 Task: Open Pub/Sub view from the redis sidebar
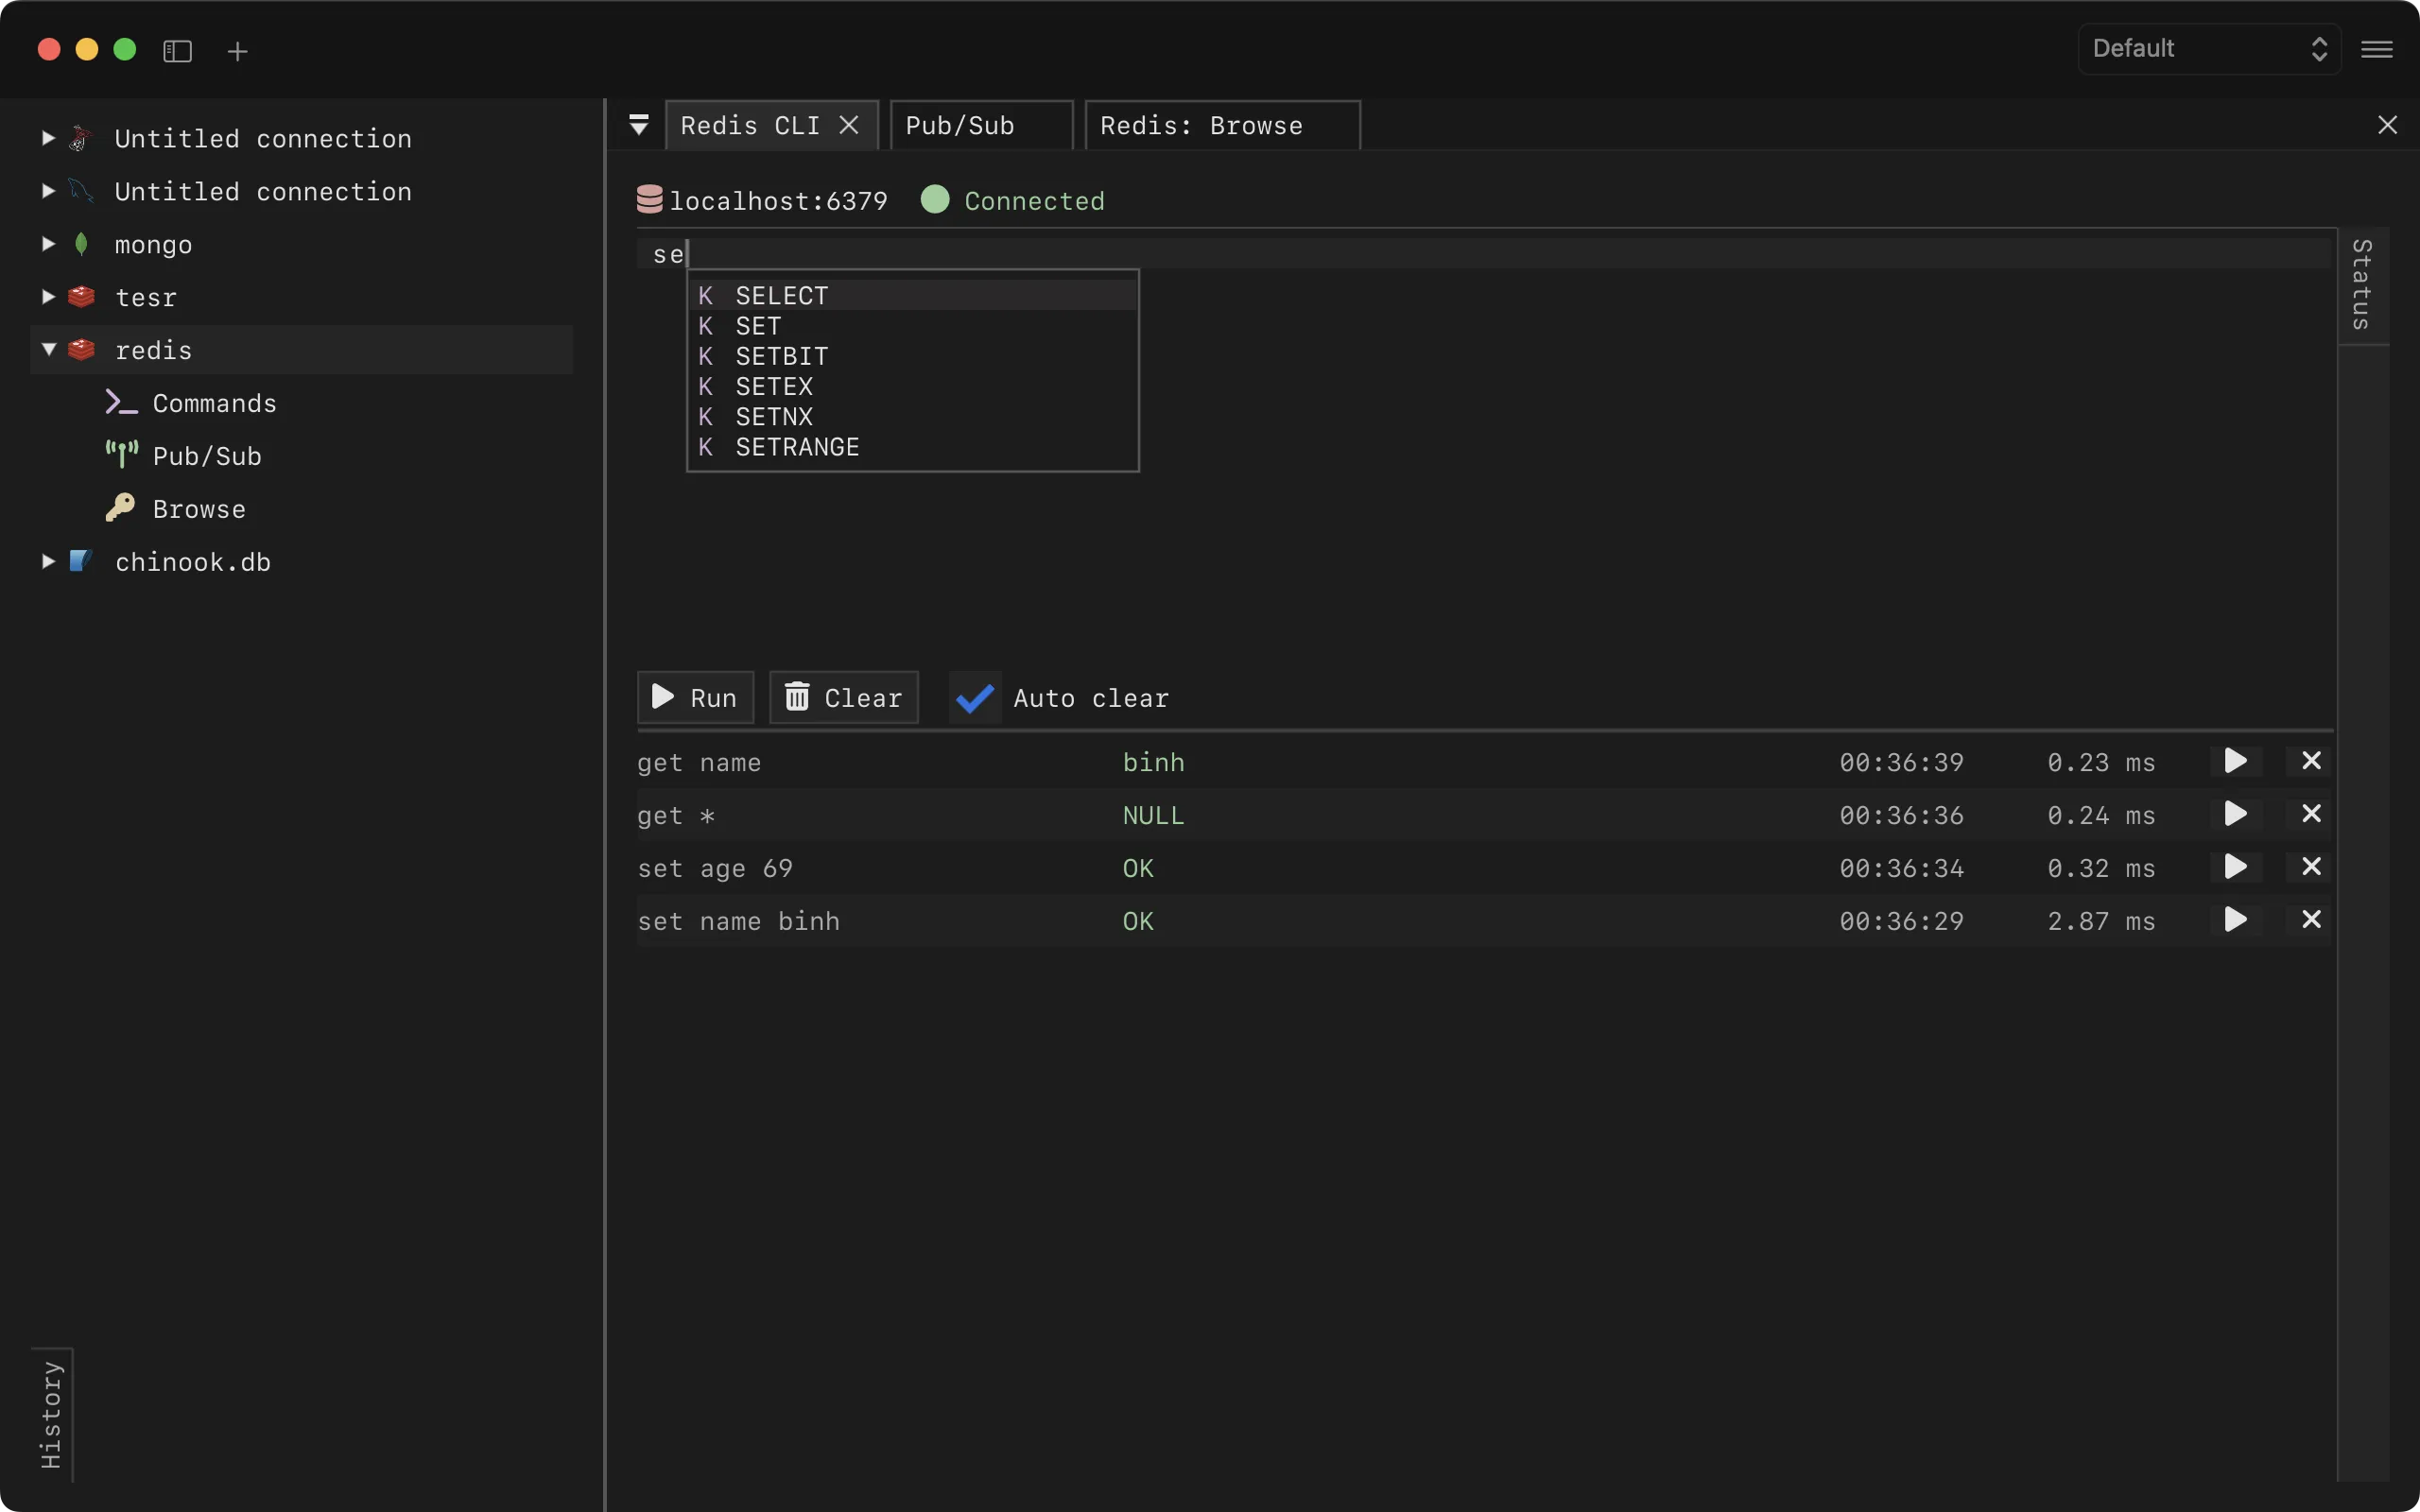(x=206, y=456)
